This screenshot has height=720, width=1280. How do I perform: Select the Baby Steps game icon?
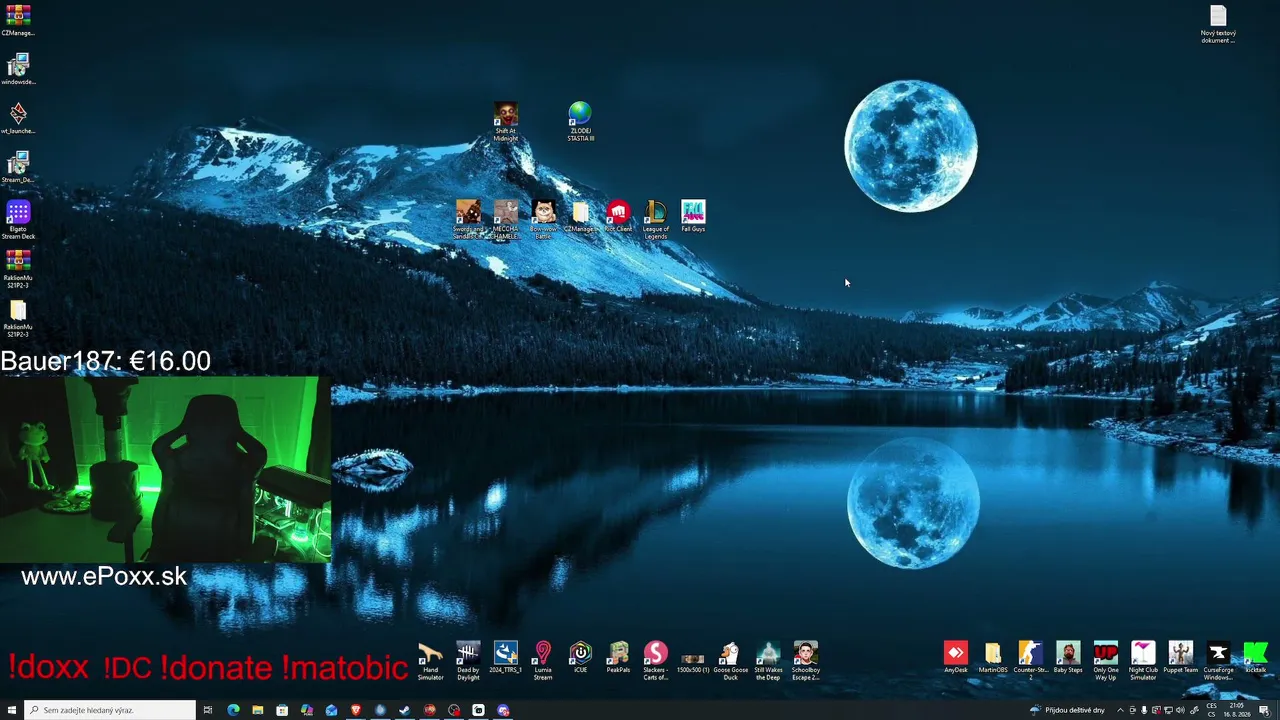point(1068,658)
